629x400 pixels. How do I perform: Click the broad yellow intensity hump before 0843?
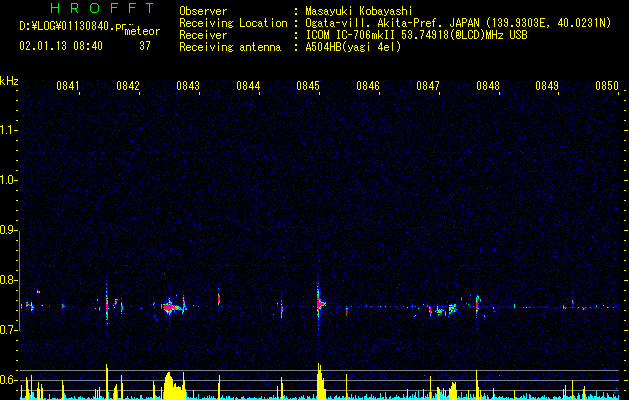173,384
